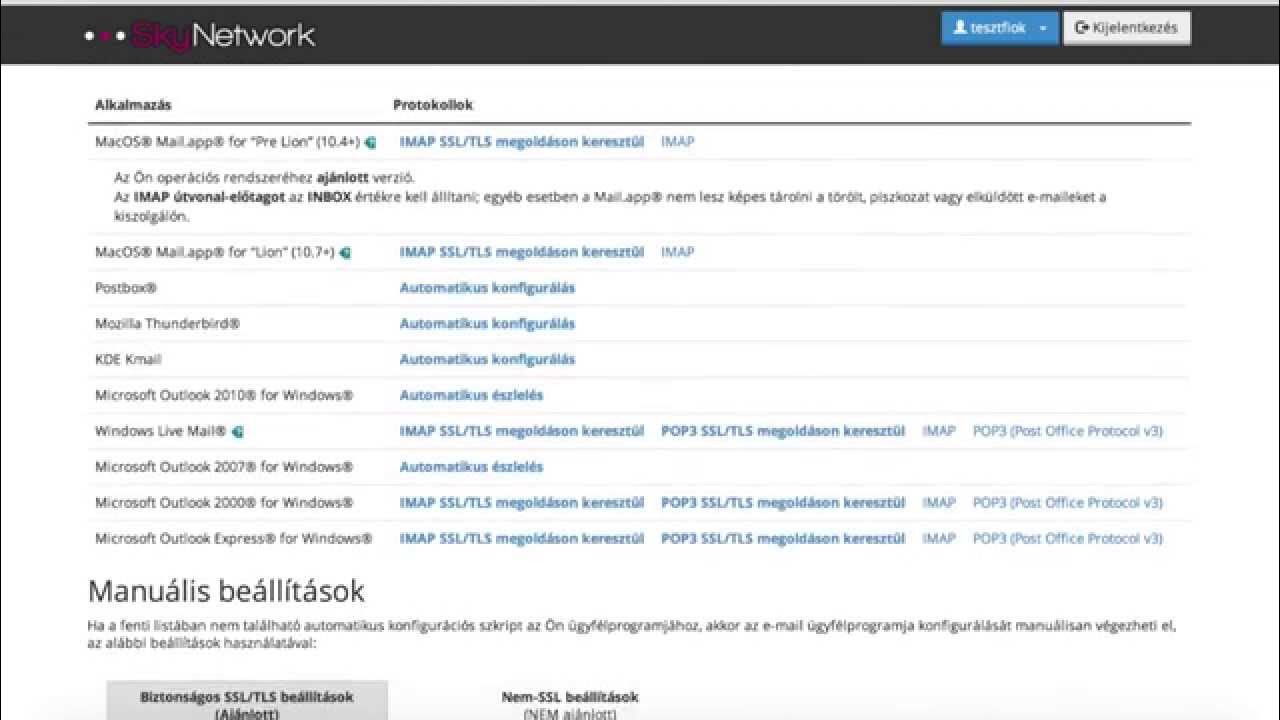This screenshot has width=1280, height=720.
Task: Click the Sky Network logo
Action: coord(200,36)
